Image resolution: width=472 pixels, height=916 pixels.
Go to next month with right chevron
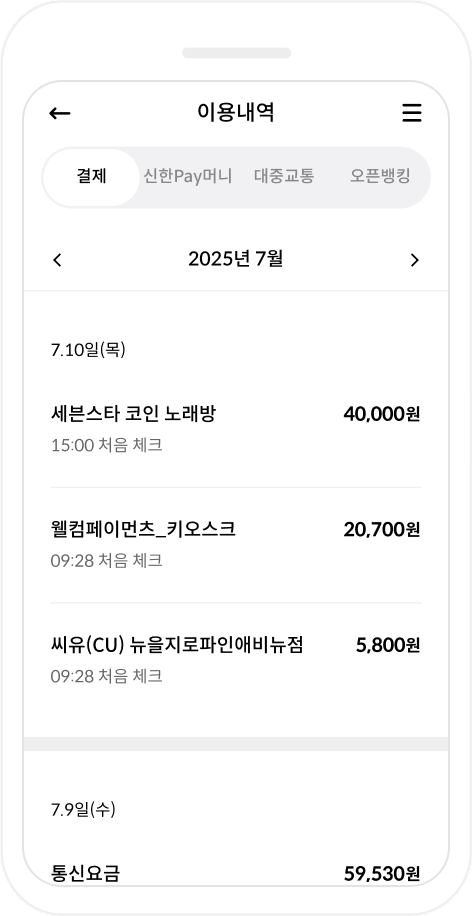pyautogui.click(x=415, y=260)
